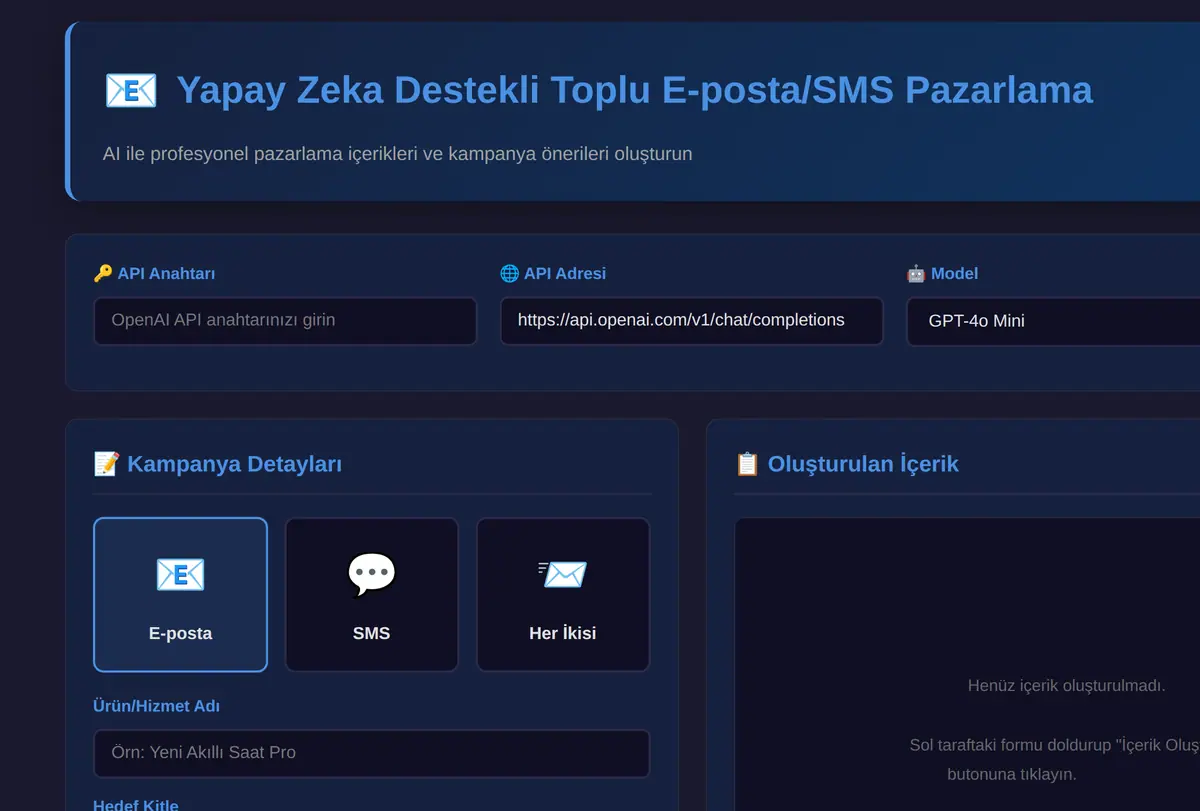Click the email icon in the page header

coord(131,90)
